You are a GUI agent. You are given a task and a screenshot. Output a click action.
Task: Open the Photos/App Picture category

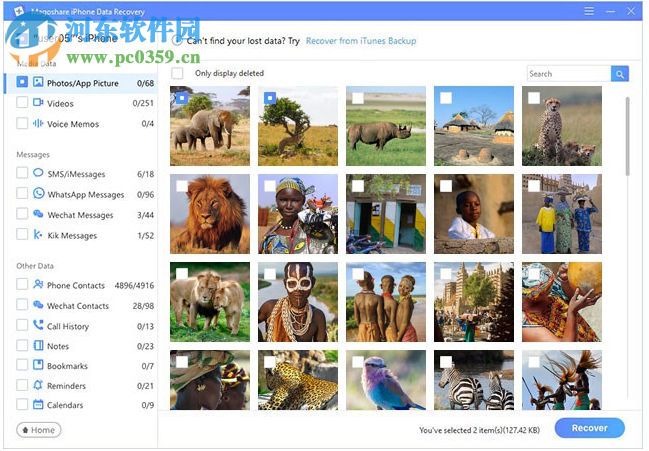point(82,83)
